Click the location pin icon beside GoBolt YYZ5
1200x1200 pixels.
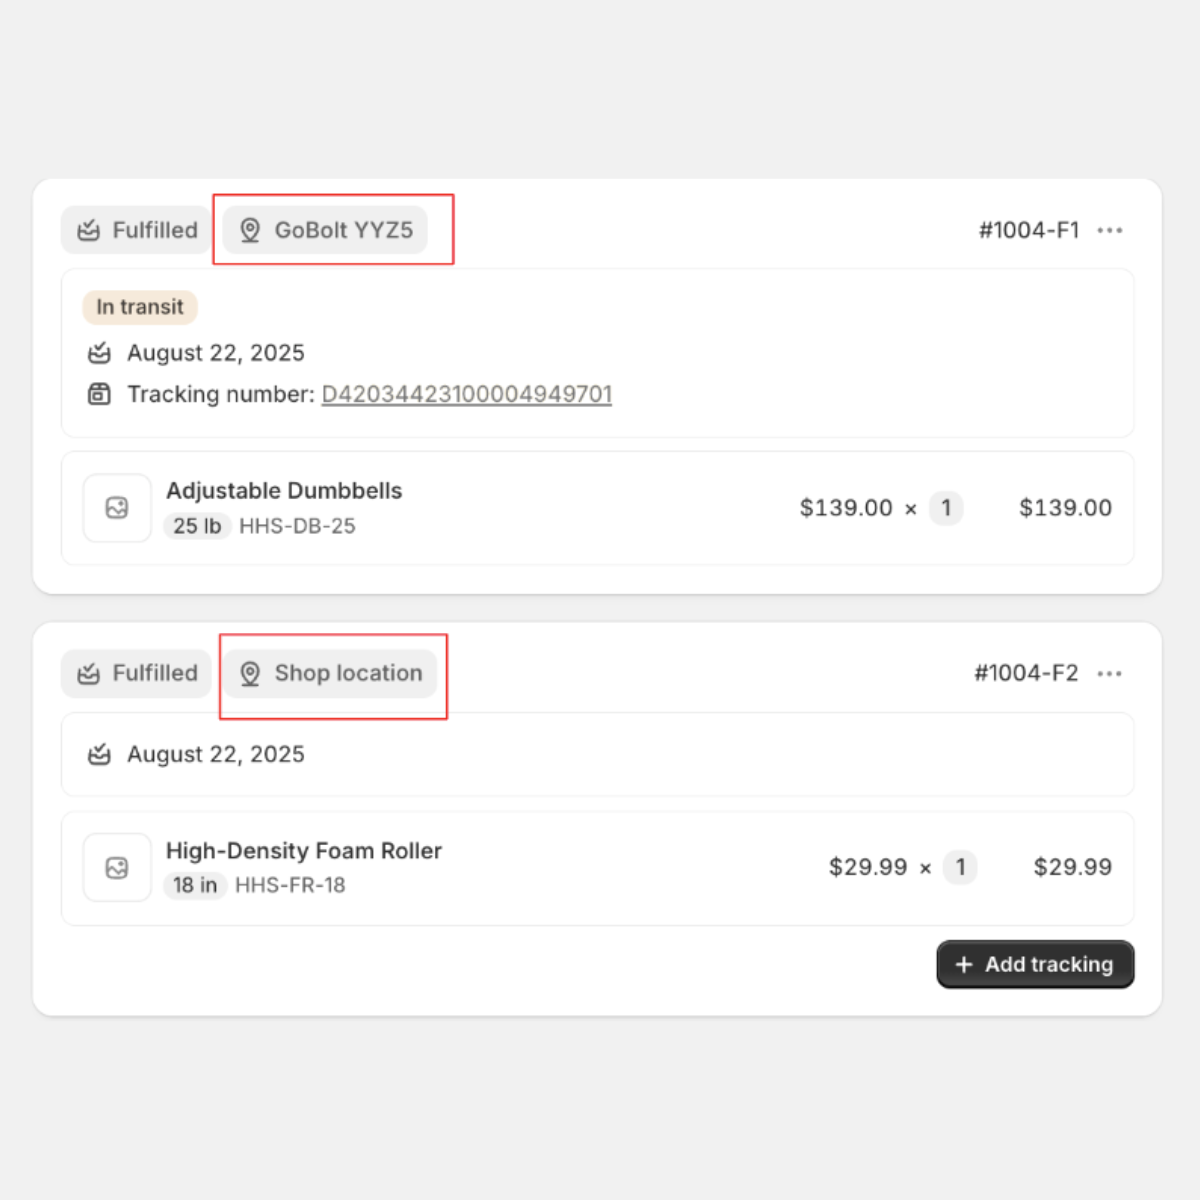pos(250,230)
